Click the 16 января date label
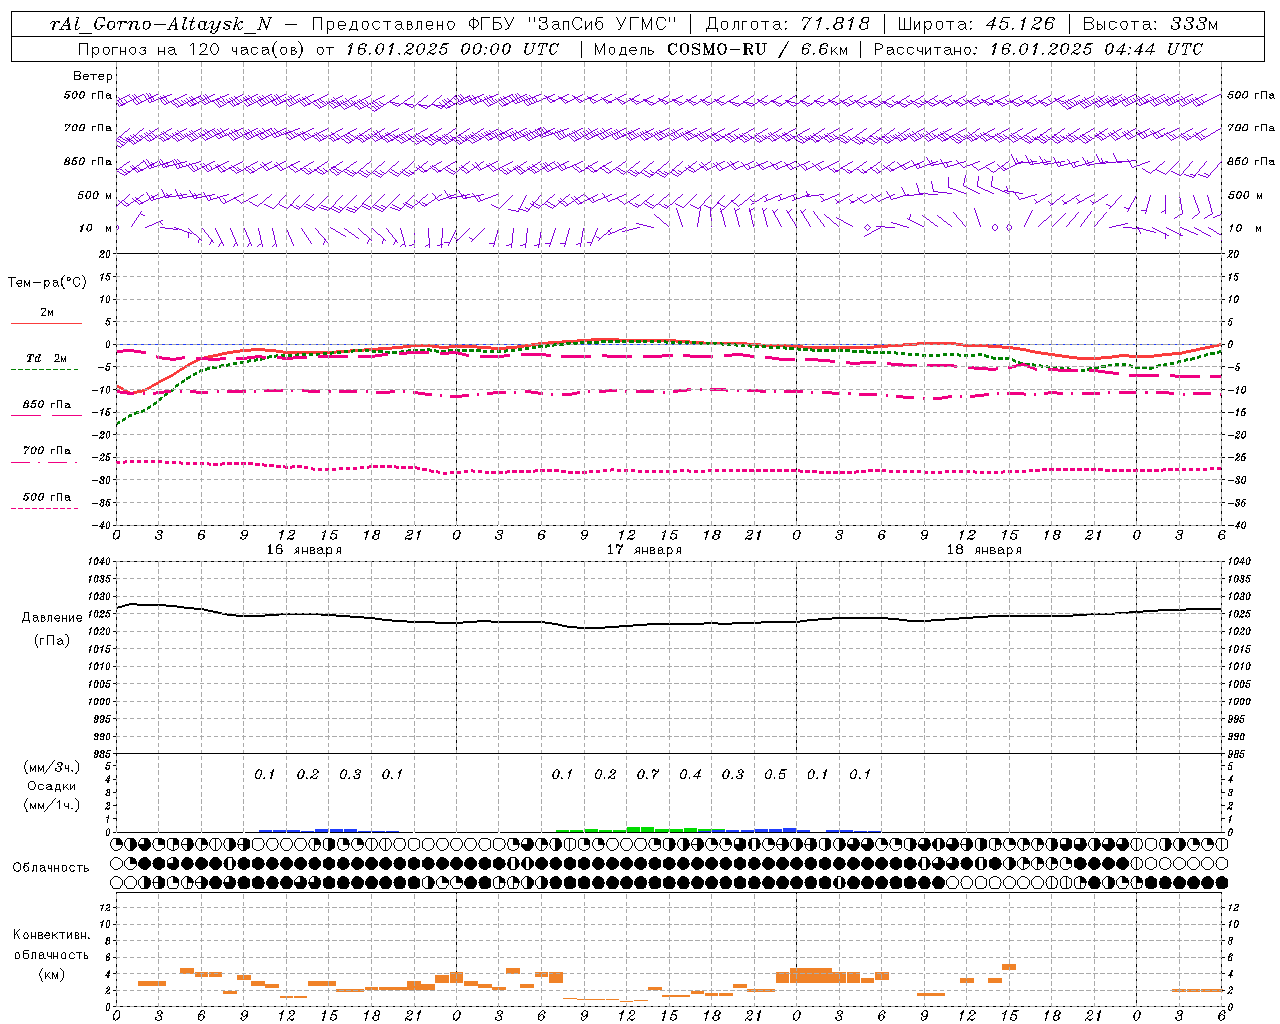The height and width of the screenshot is (1024, 1280). [304, 550]
